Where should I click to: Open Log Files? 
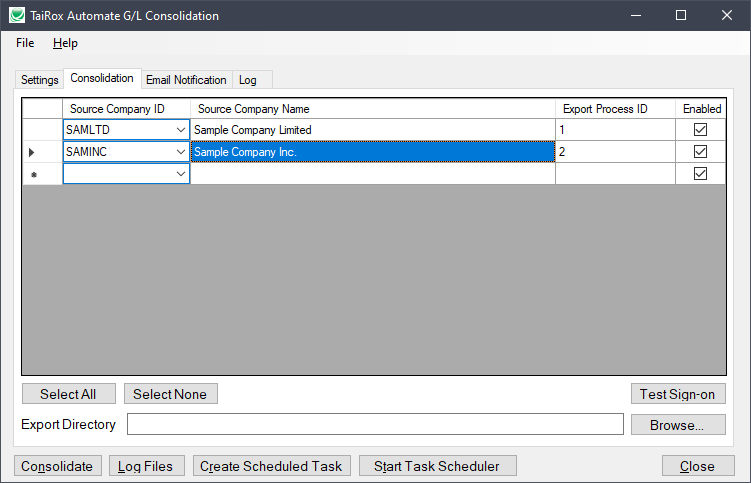tap(147, 466)
